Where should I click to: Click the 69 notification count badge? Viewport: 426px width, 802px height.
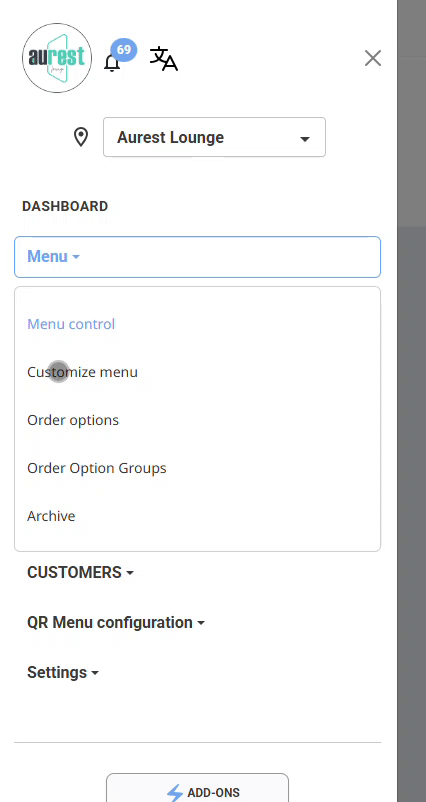point(124,50)
